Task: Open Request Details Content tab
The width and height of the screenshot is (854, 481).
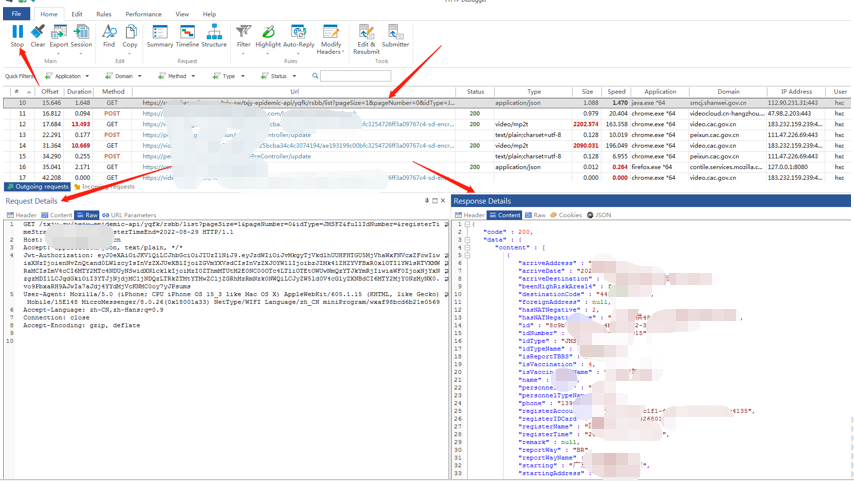Action: click(x=57, y=215)
